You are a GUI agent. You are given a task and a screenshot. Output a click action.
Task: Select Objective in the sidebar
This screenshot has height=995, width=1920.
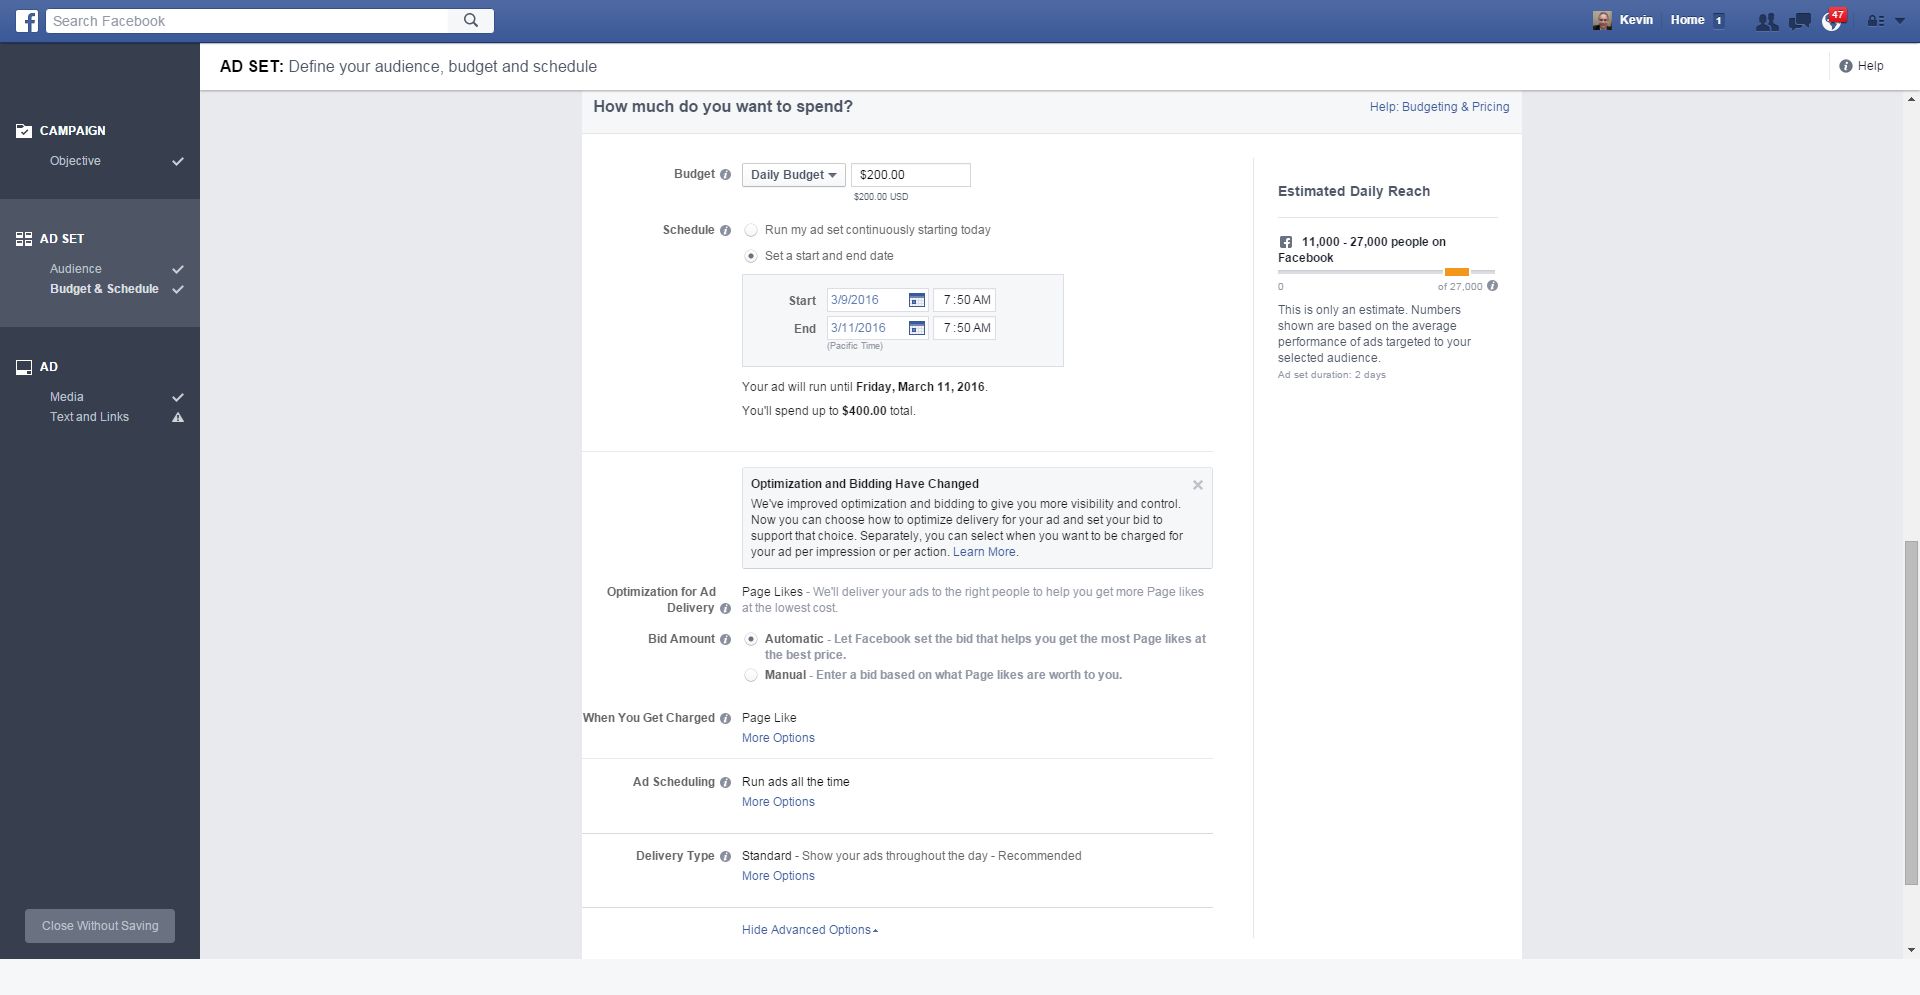click(75, 161)
